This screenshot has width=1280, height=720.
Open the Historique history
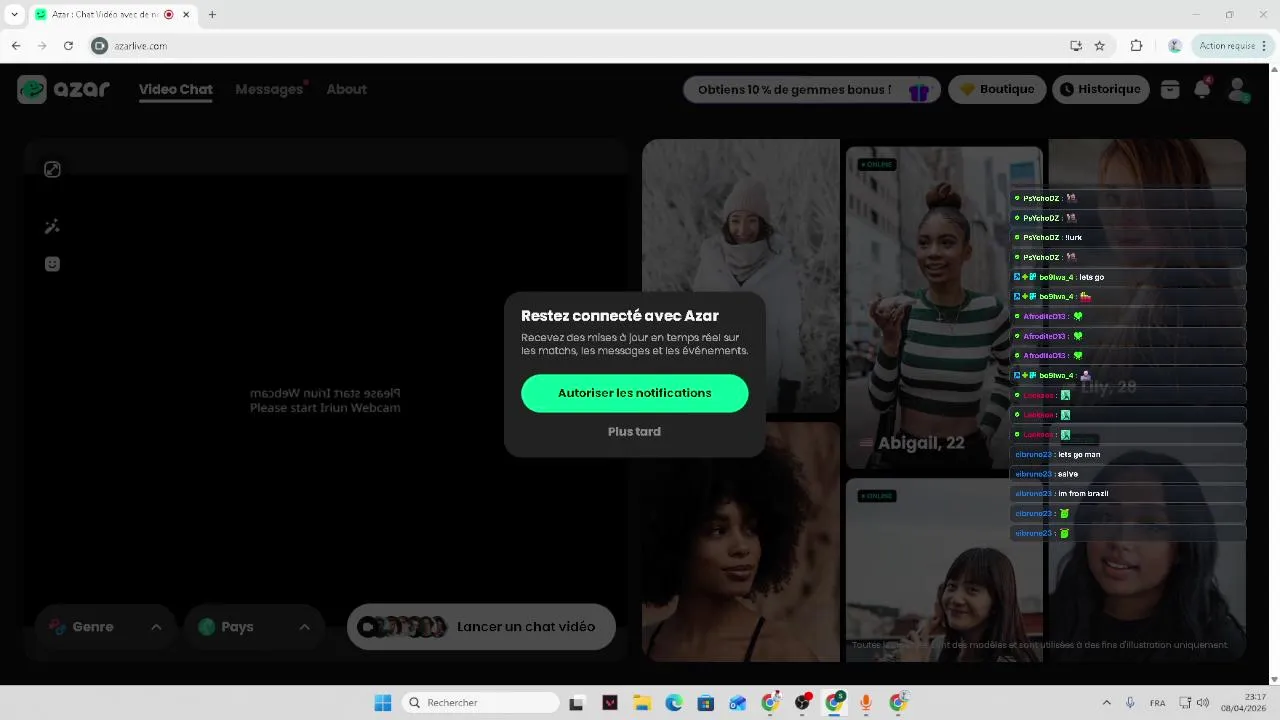pos(1100,89)
